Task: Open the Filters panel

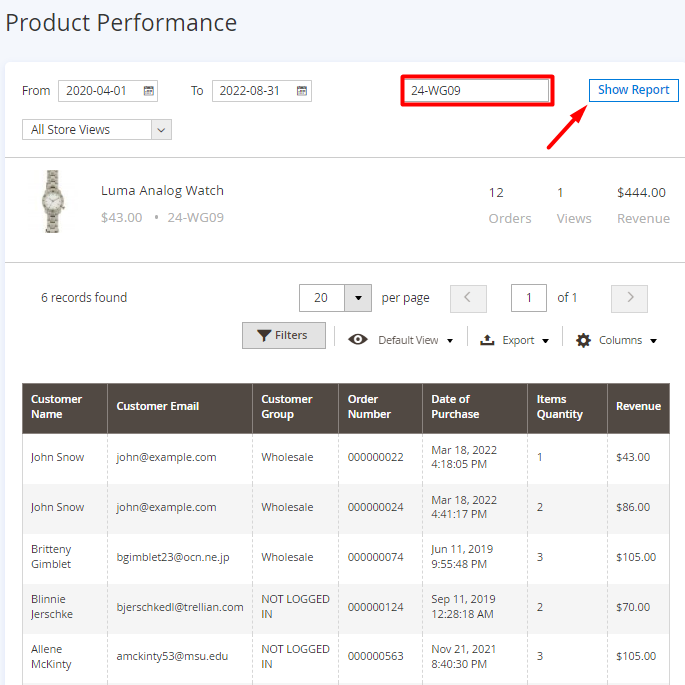Action: 284,336
